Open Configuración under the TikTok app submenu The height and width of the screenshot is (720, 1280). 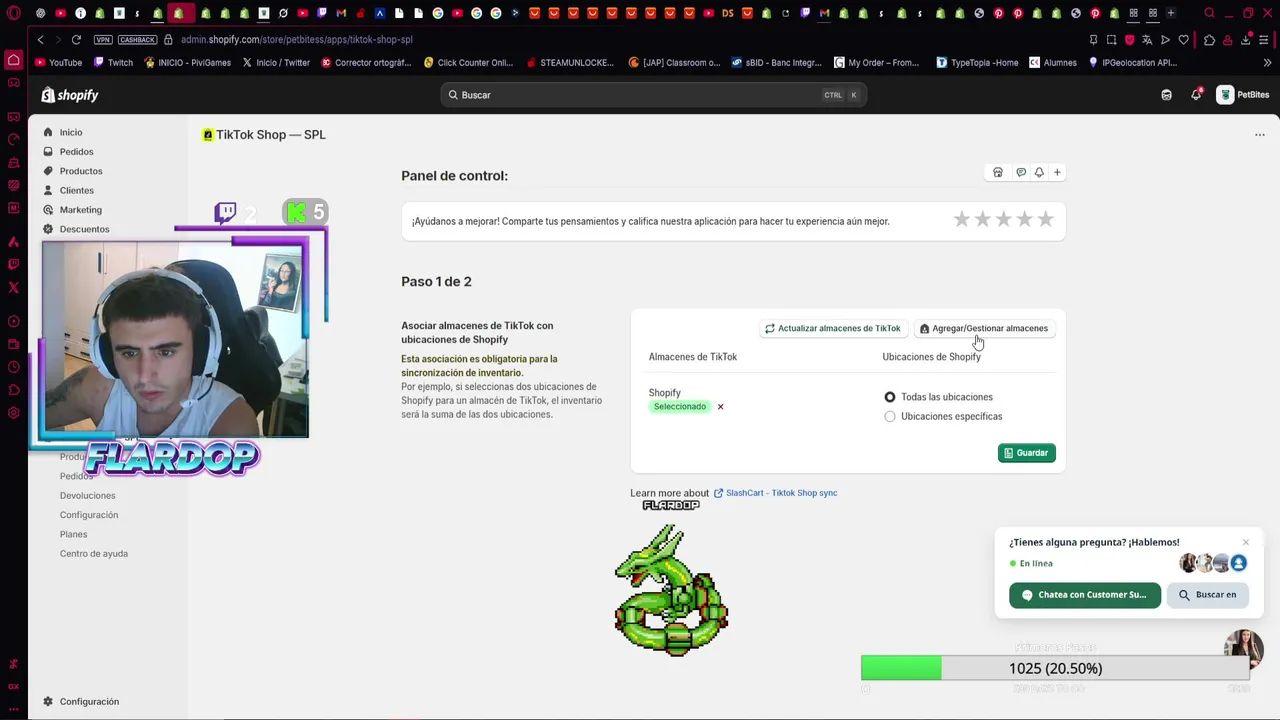click(88, 515)
